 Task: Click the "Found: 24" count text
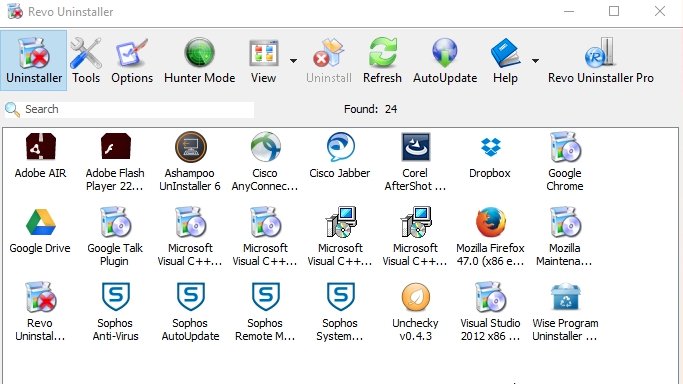point(370,109)
